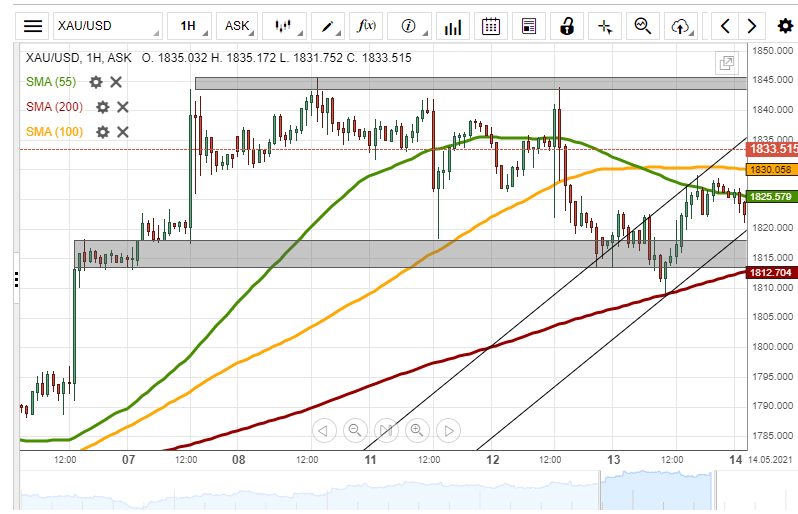The width and height of the screenshot is (798, 514).
Task: Detach chart using the pop-out icon
Action: coord(727,64)
